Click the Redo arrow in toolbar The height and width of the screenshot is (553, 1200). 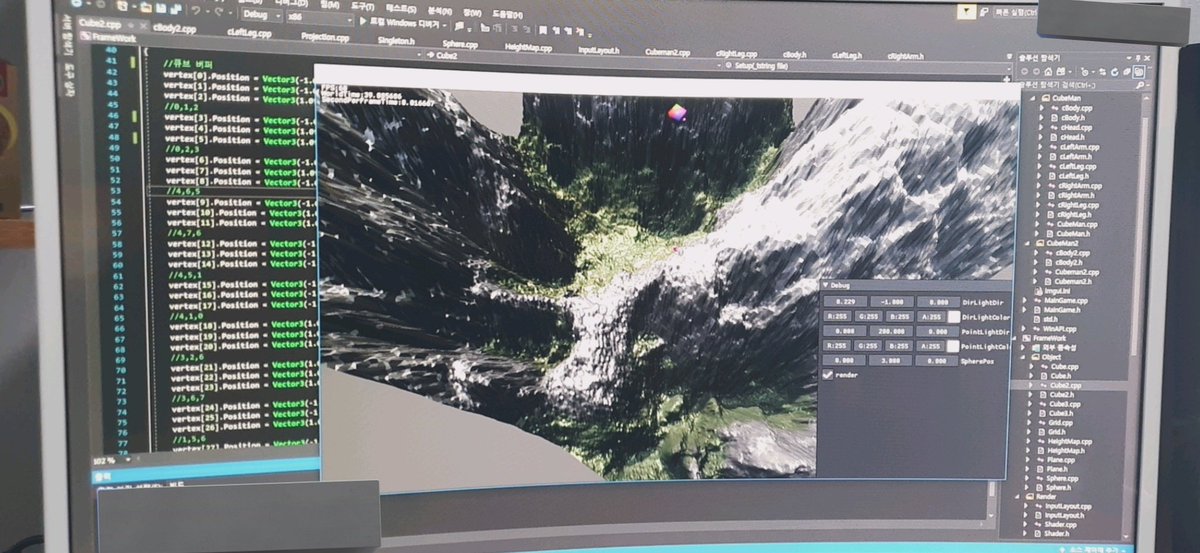point(219,10)
